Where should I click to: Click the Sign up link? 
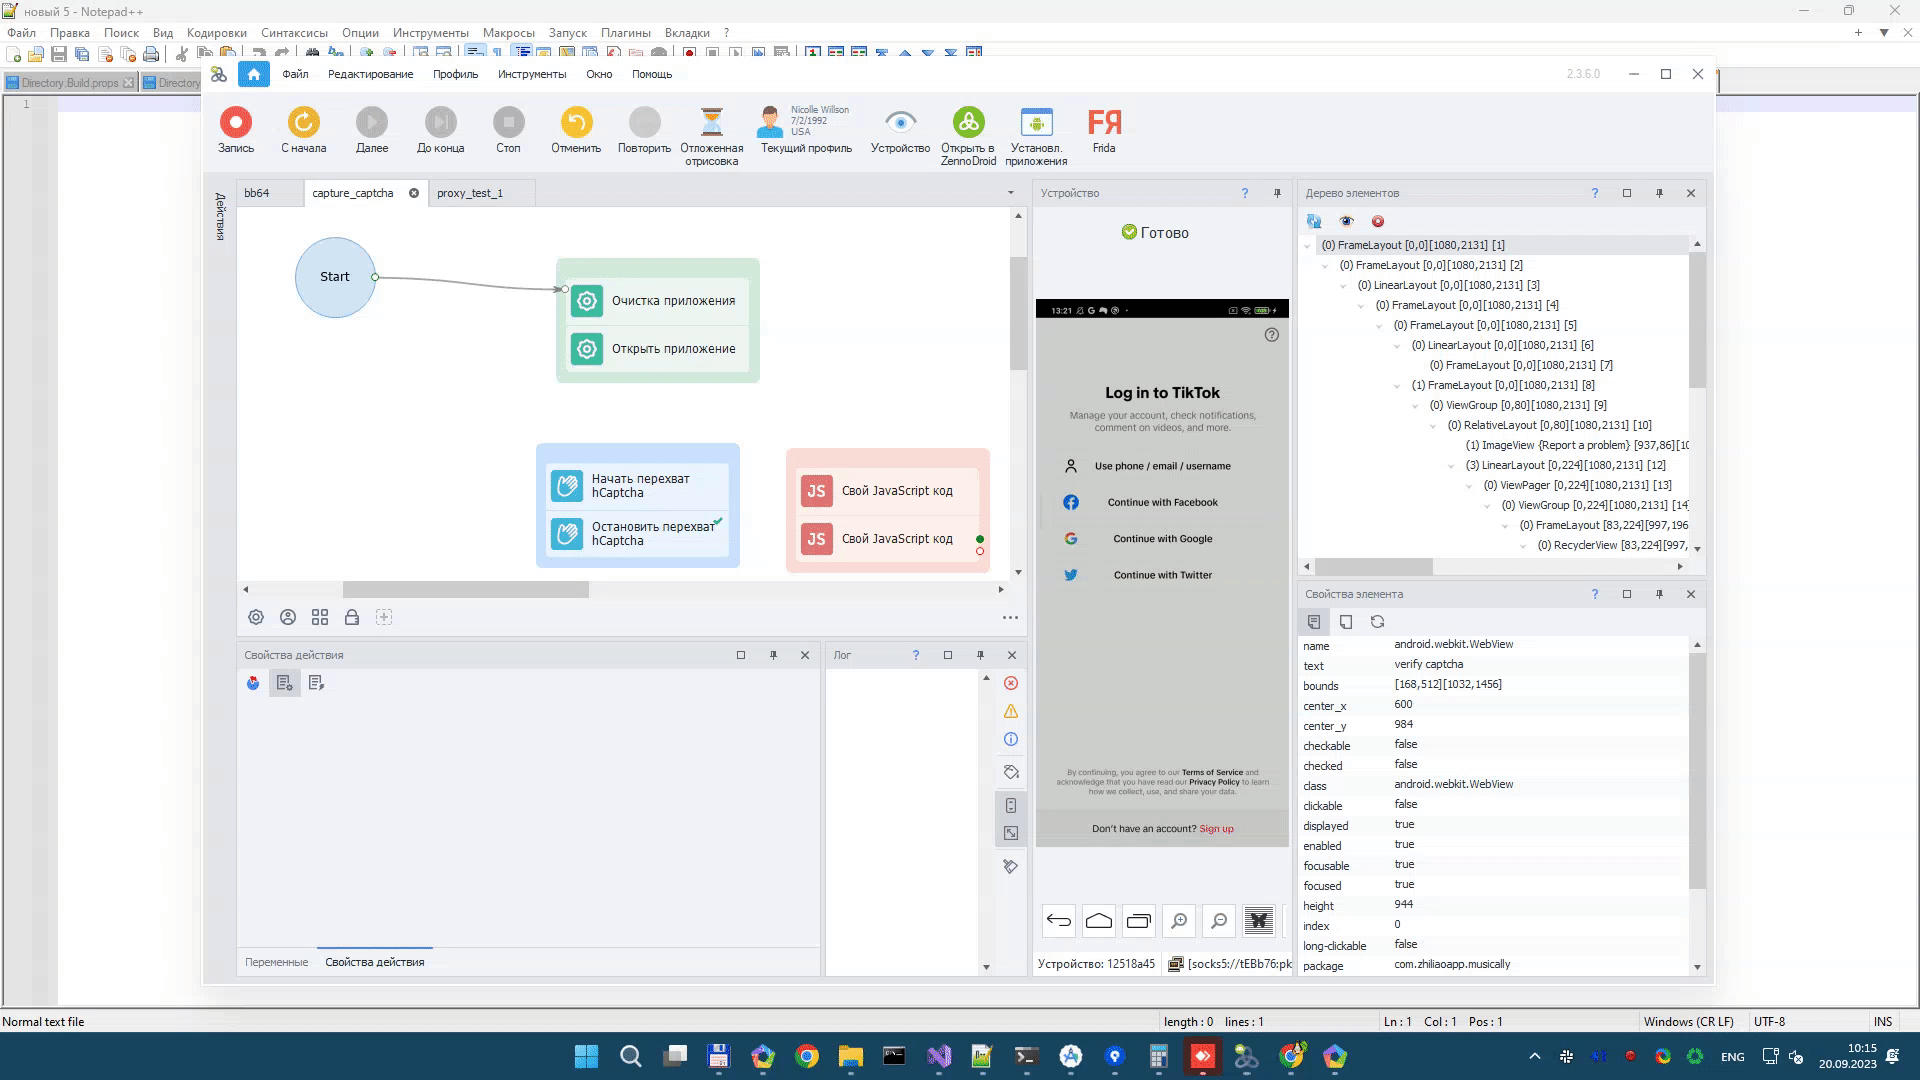pos(1216,829)
